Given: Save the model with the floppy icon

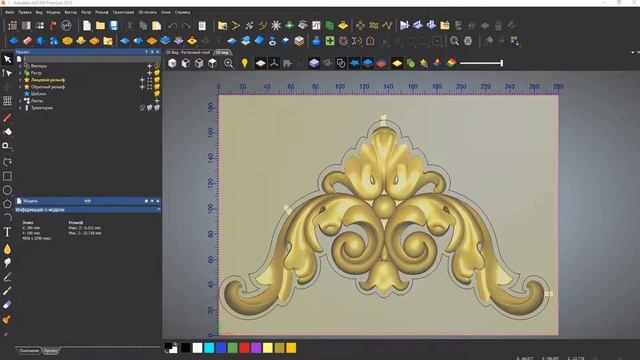Looking at the screenshot, I should [x=114, y=26].
